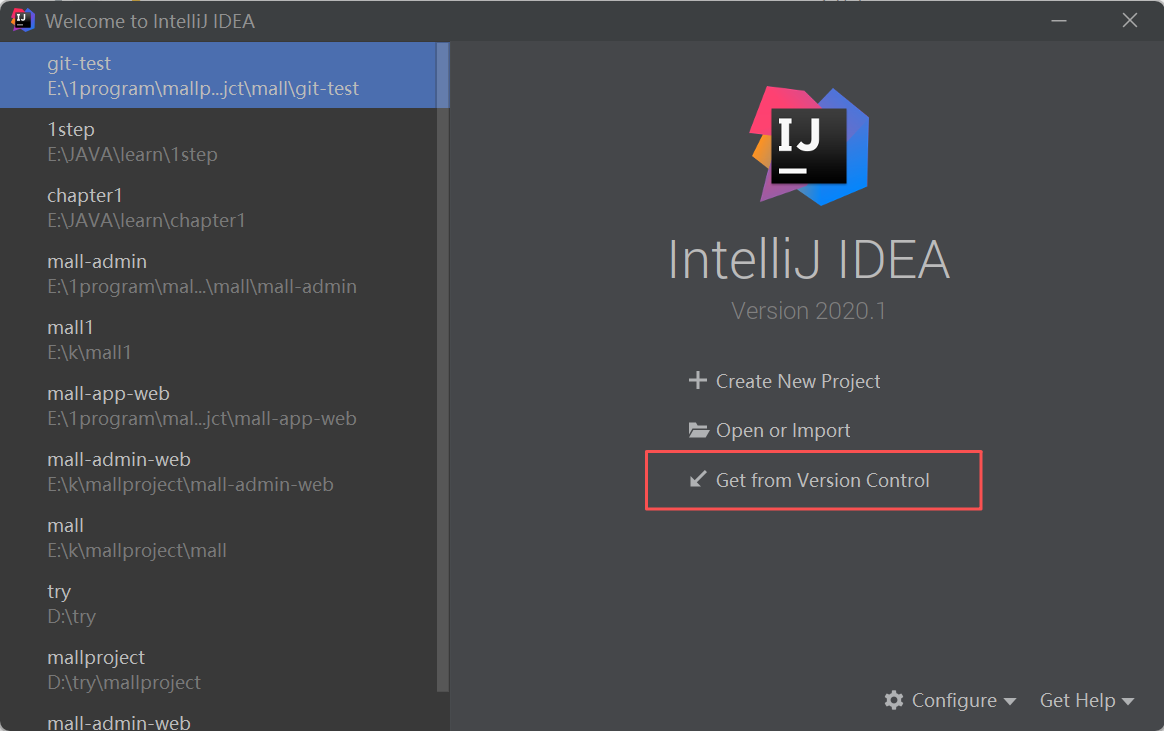Open recent project 1step
The height and width of the screenshot is (731, 1164).
pos(219,141)
